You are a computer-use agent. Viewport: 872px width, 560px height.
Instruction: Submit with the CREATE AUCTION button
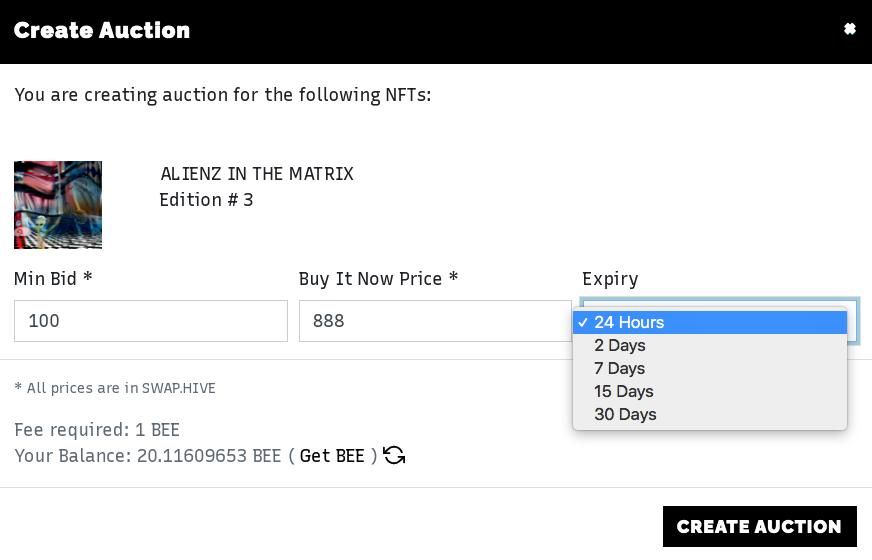pos(760,526)
